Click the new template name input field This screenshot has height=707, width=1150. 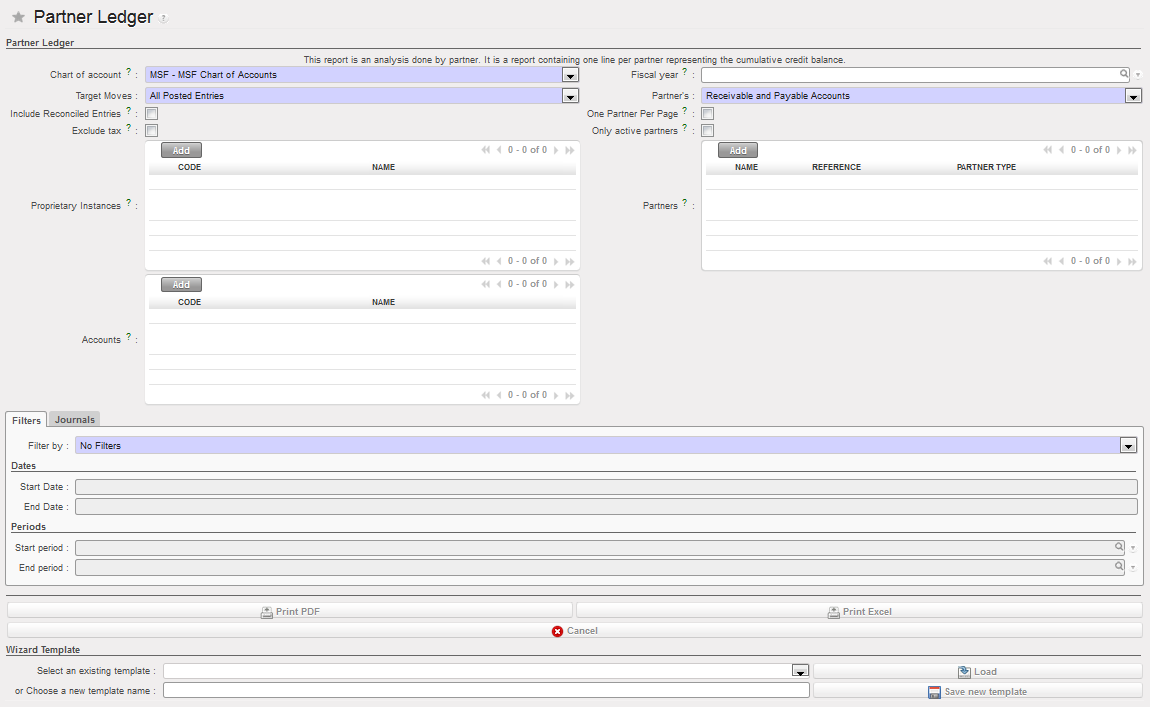[486, 690]
